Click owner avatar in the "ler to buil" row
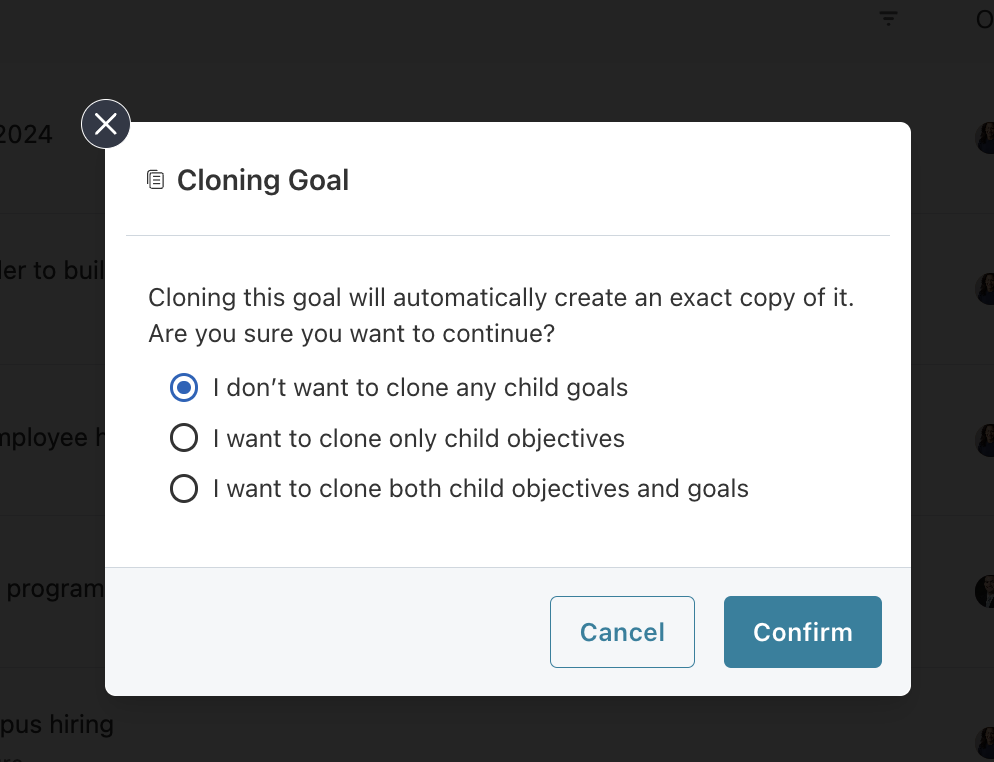994x762 pixels. point(986,288)
